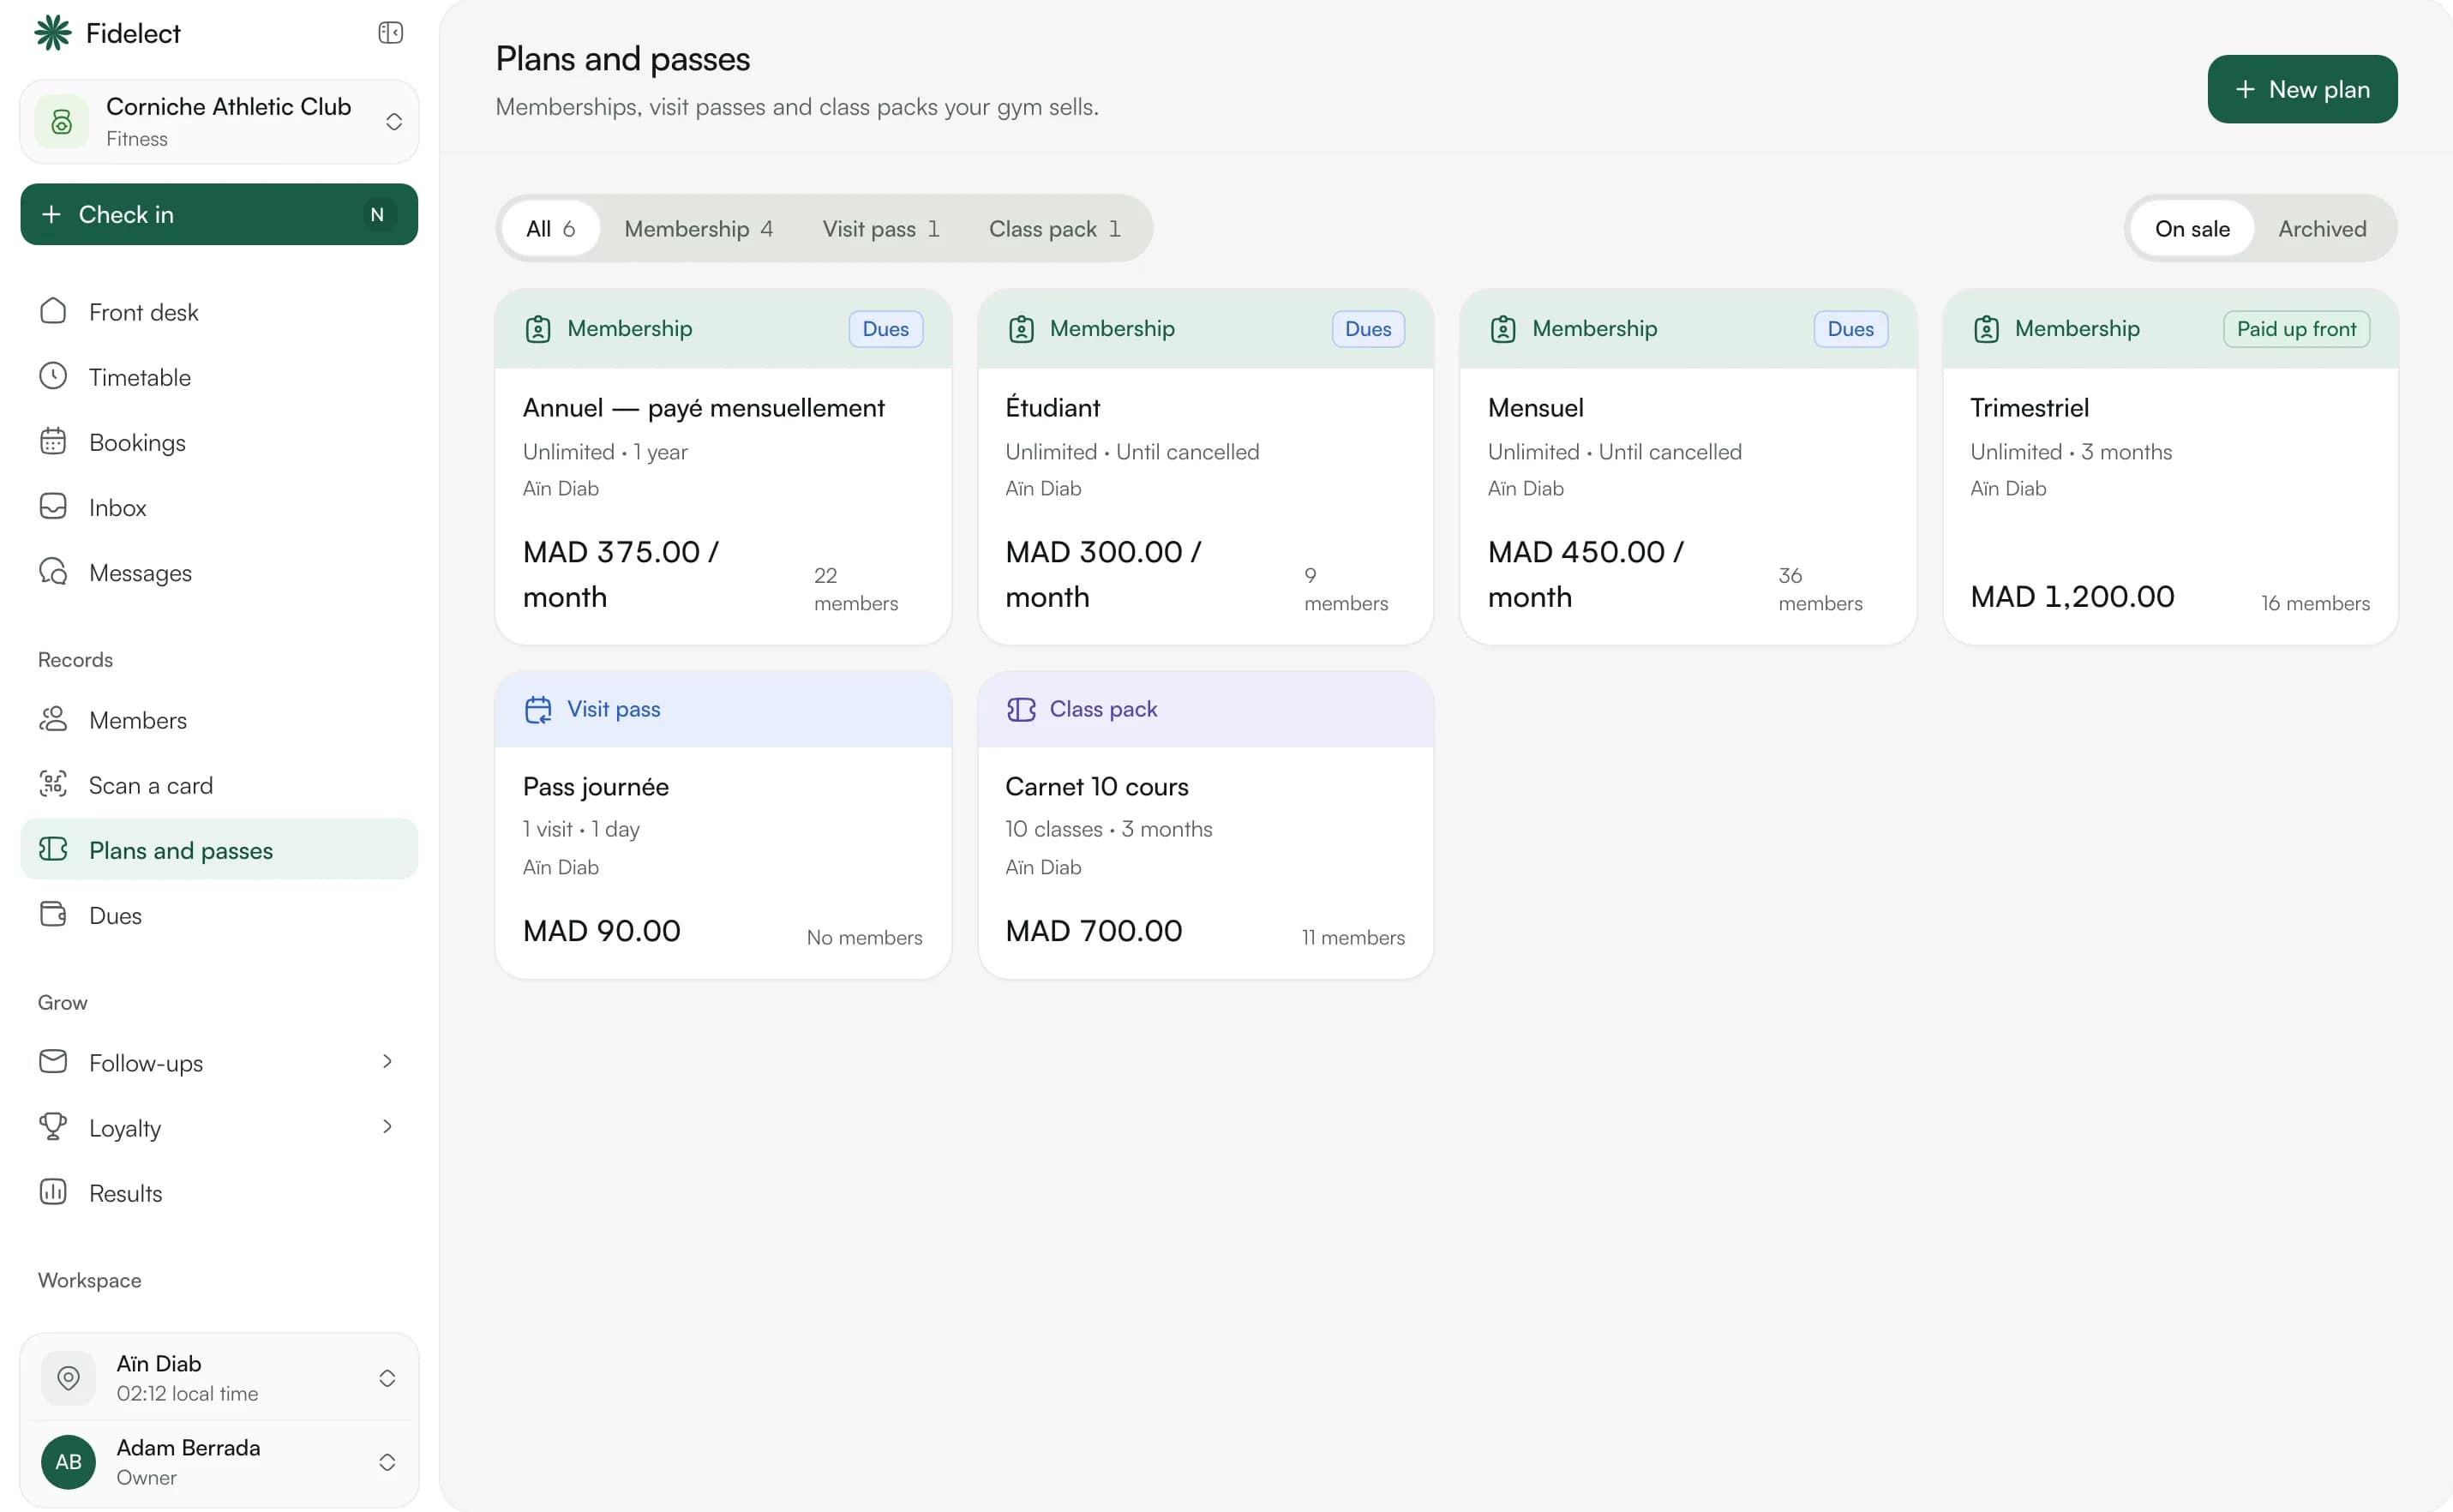2453x1512 pixels.
Task: Click the Results chart icon
Action: coord(53,1192)
